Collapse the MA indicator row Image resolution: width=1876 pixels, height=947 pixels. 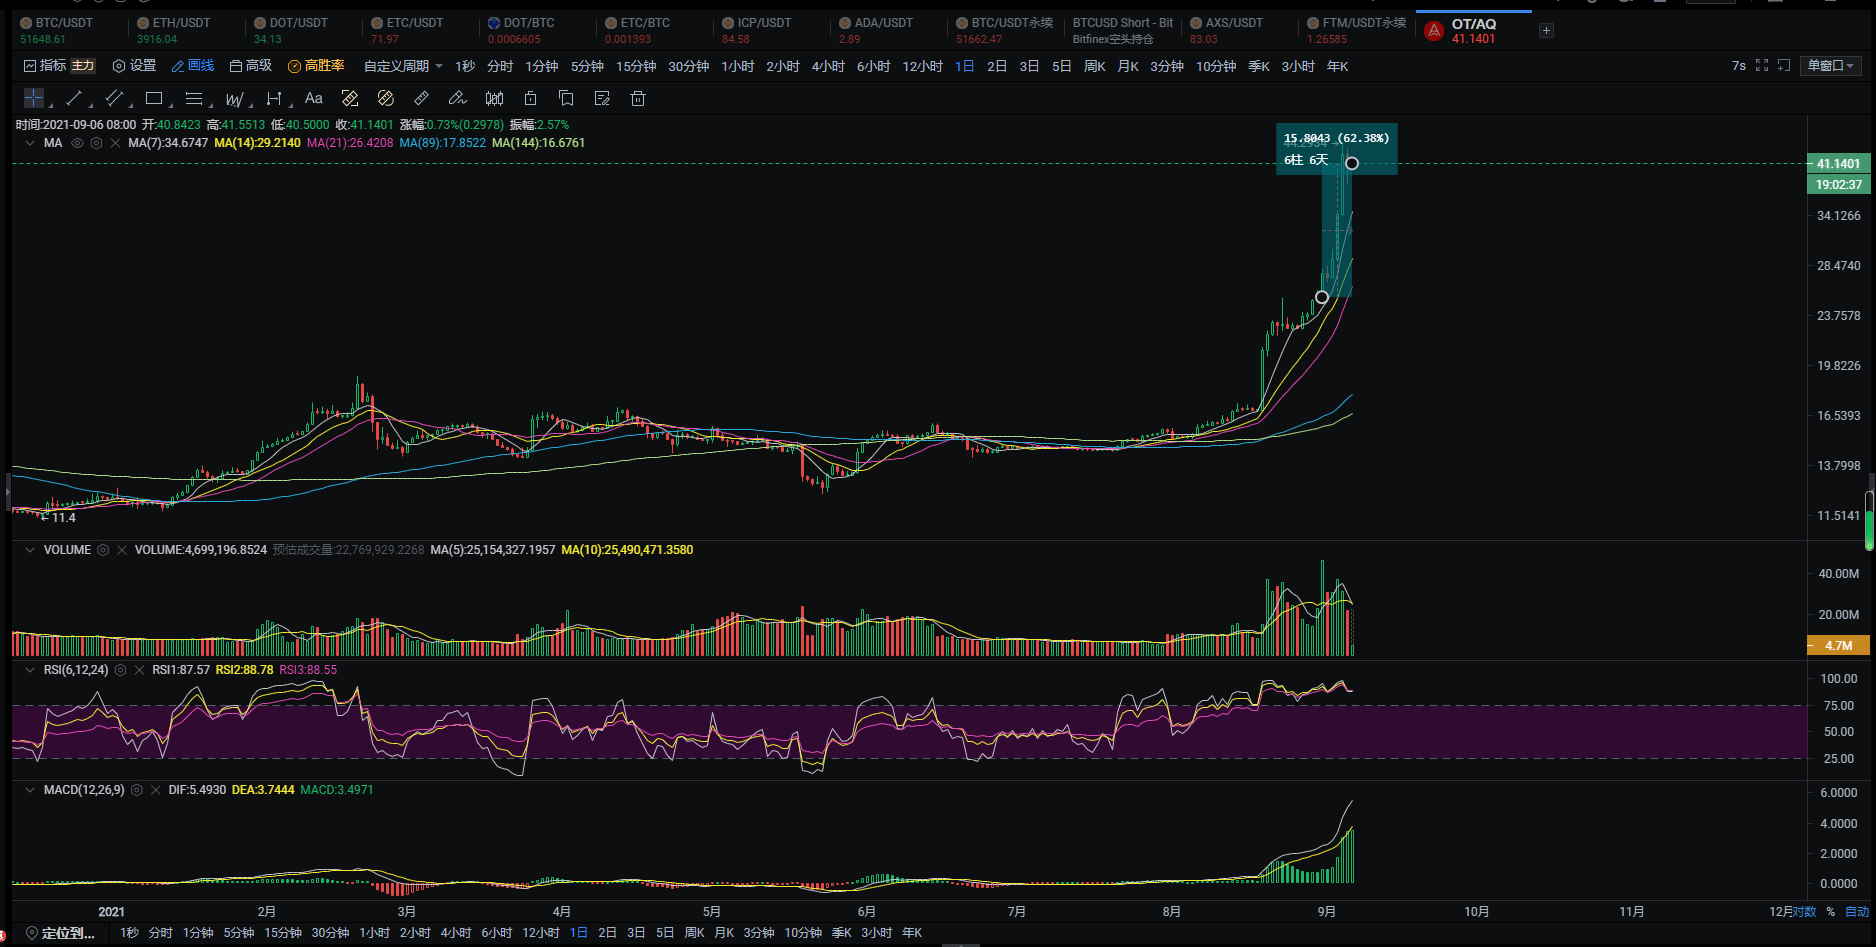[29, 143]
